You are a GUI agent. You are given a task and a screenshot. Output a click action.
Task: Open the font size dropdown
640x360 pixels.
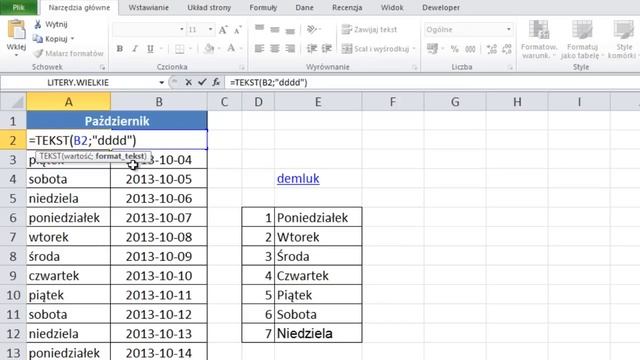(x=210, y=29)
